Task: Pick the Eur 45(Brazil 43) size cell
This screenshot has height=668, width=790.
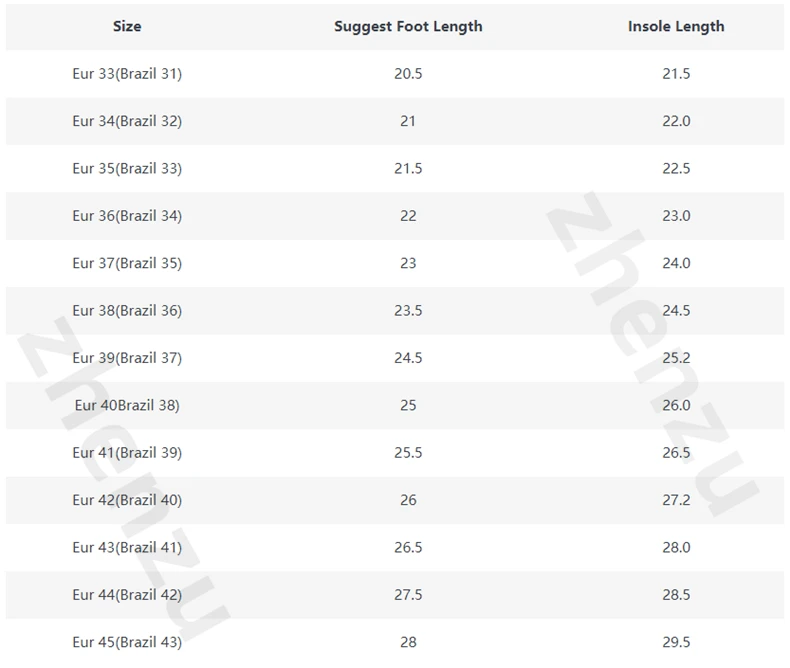Action: pos(127,642)
